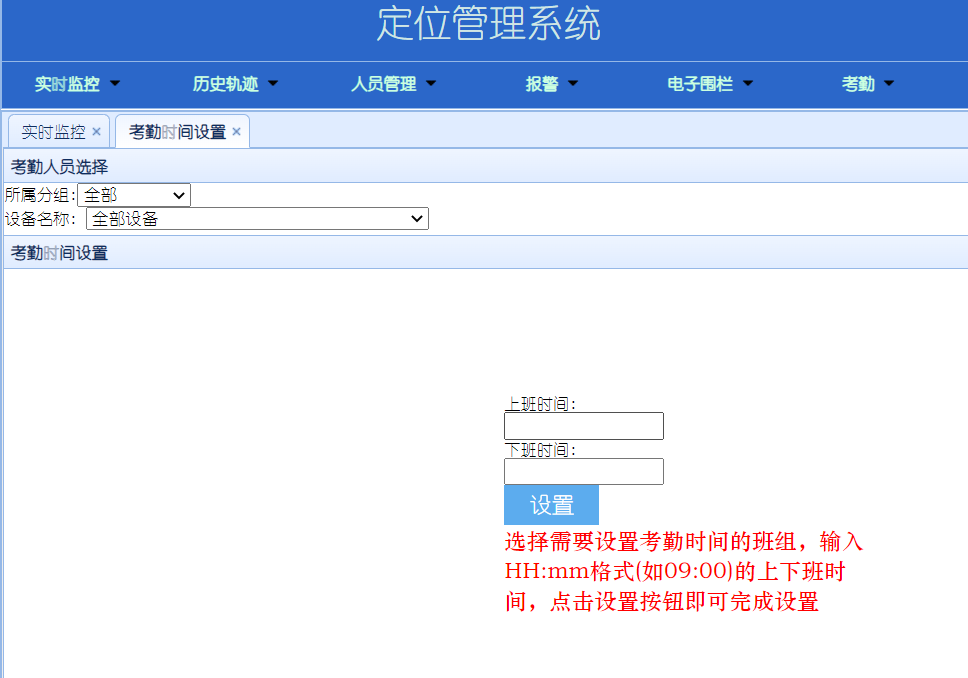
Task: Click the 考勤人员选择 panel header
Action: pos(60,166)
